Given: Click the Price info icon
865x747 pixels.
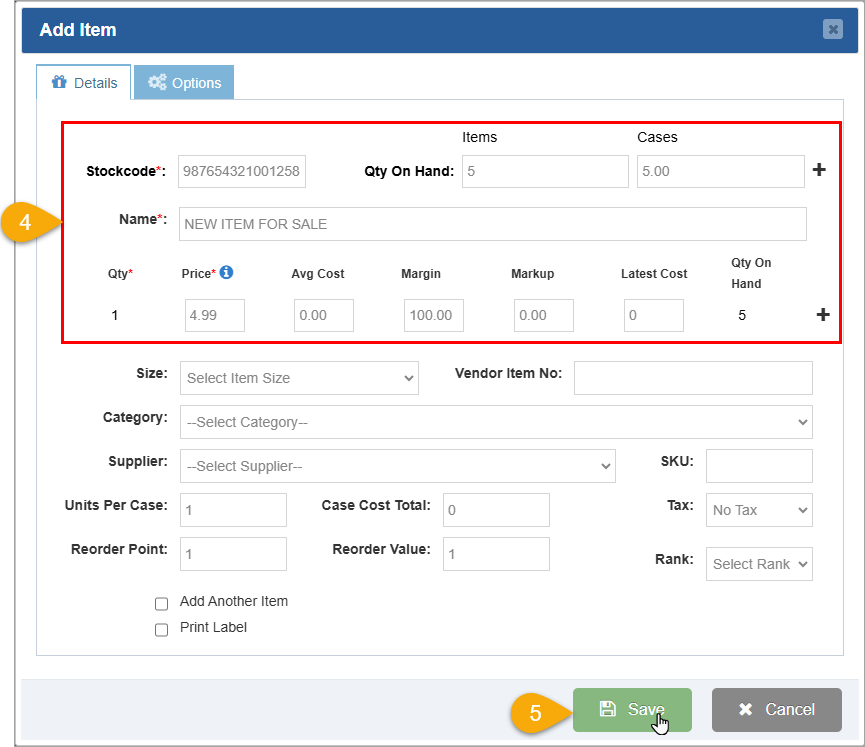Looking at the screenshot, I should point(226,272).
